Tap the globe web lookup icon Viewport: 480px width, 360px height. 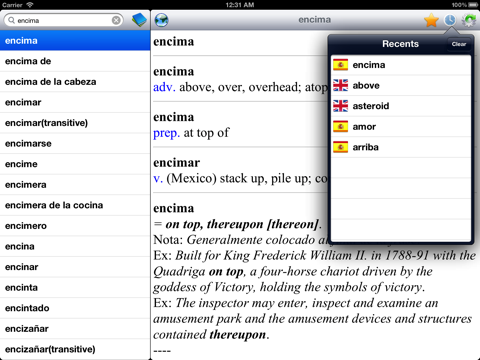click(162, 20)
